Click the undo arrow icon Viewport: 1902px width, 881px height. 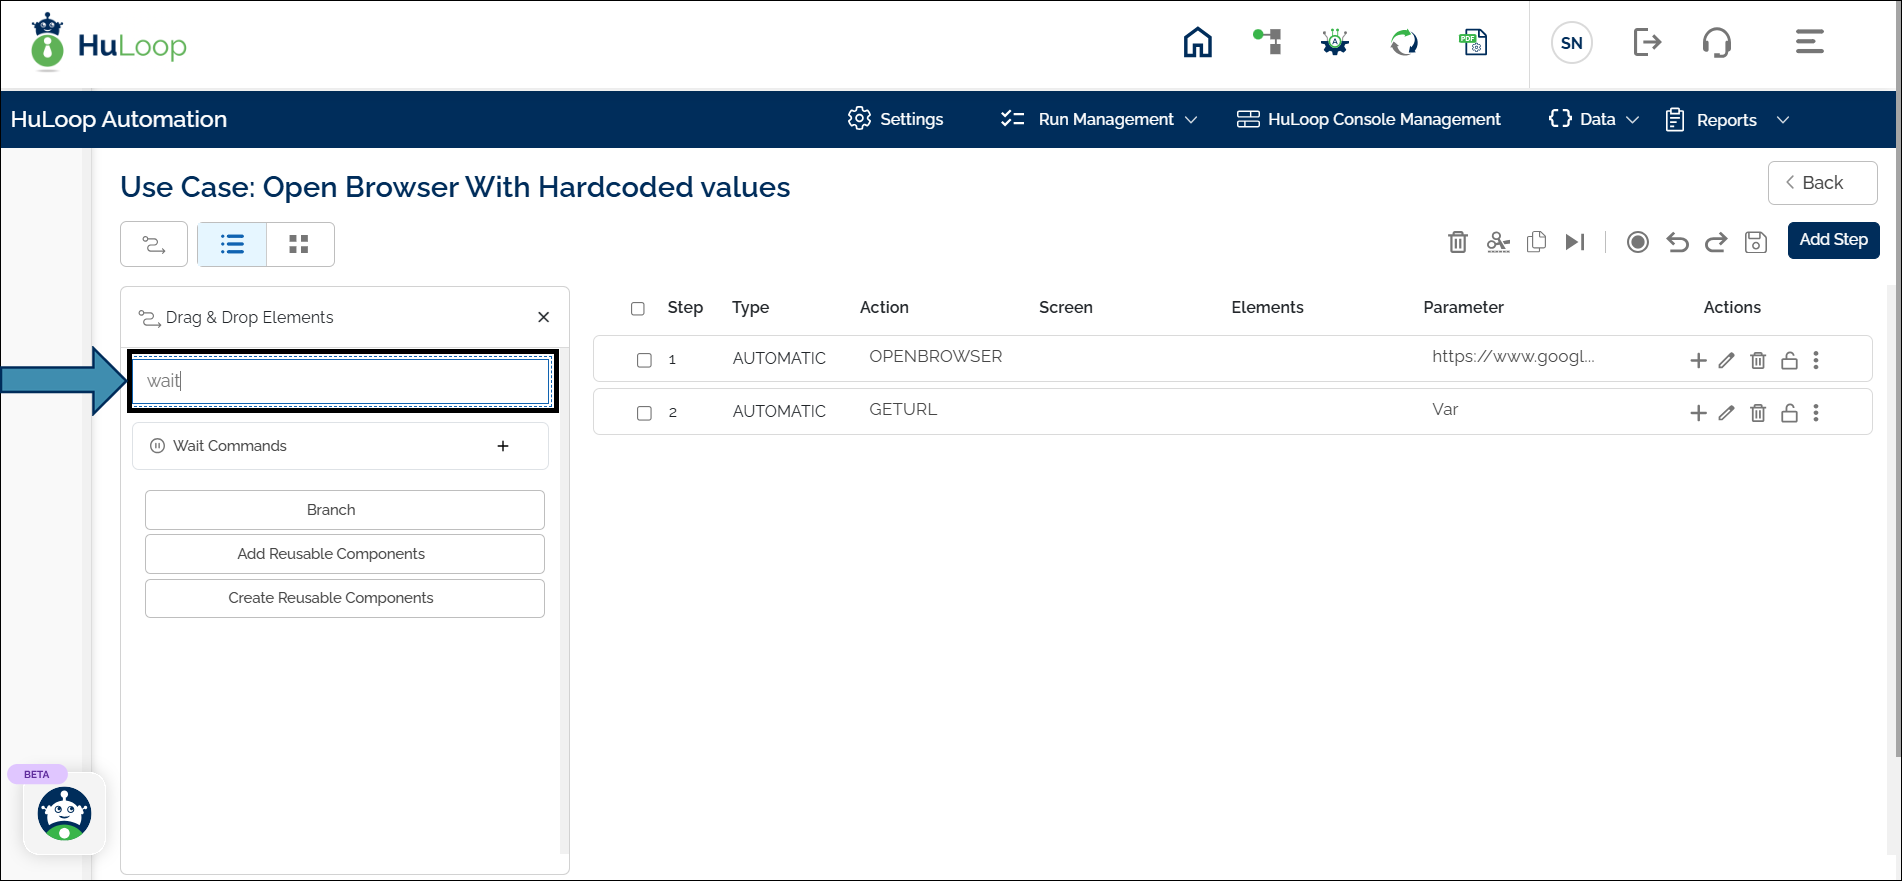1677,242
